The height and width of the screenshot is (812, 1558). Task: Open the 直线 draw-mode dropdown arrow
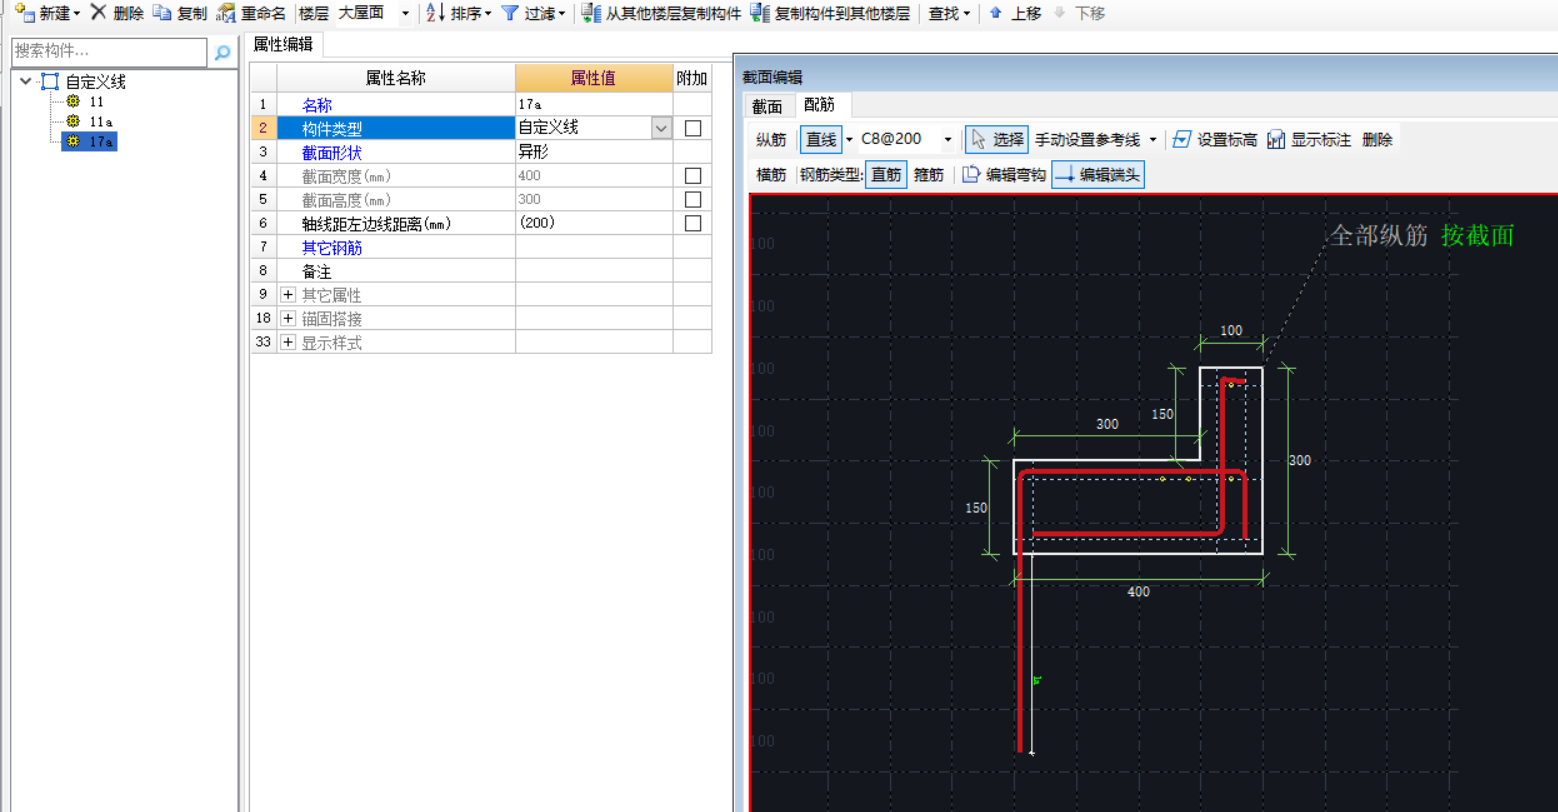coord(850,139)
